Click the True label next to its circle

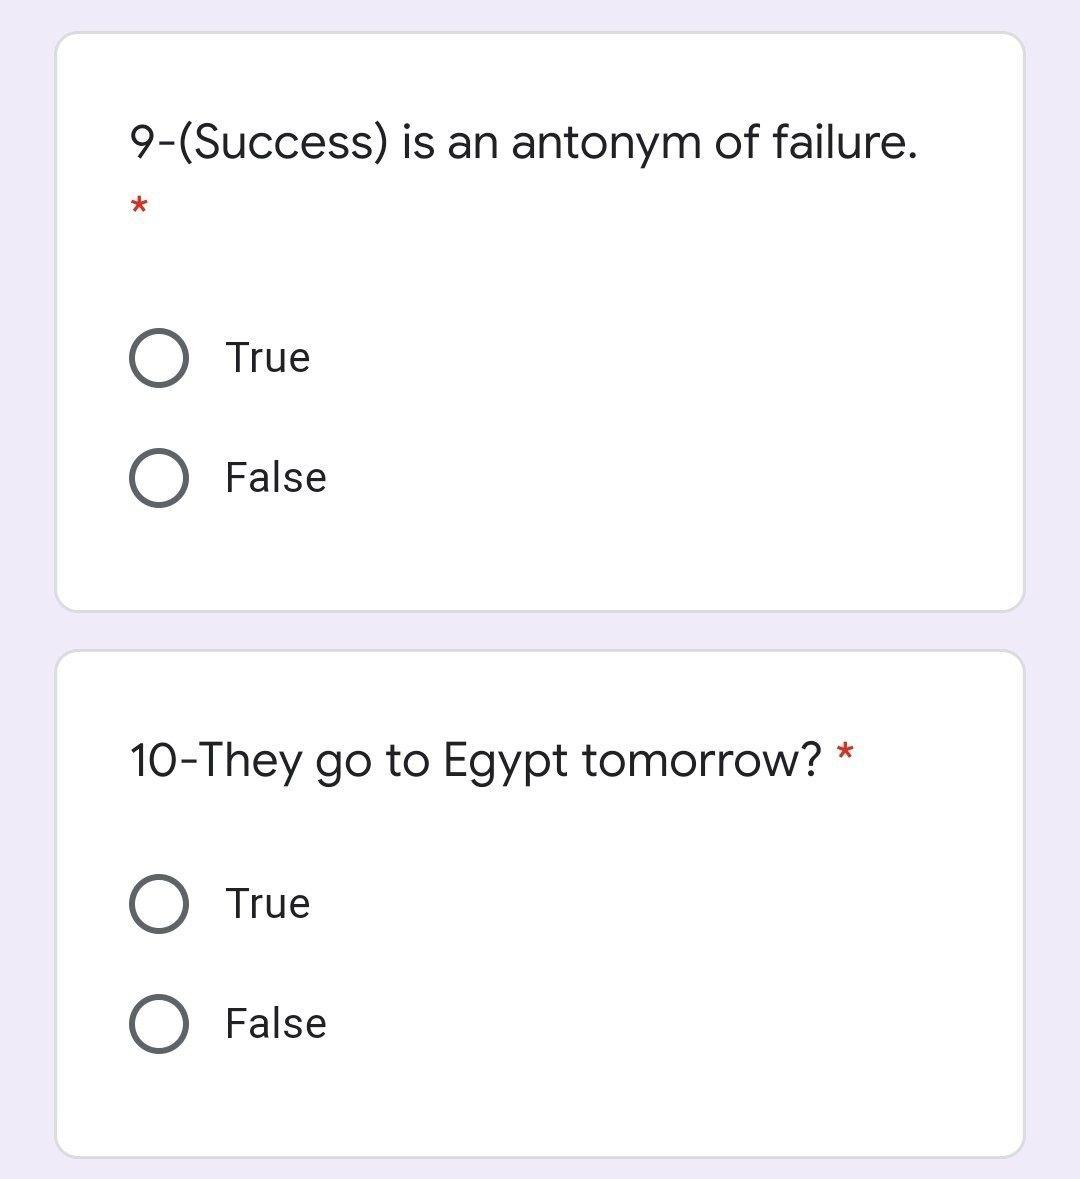[x=266, y=357]
